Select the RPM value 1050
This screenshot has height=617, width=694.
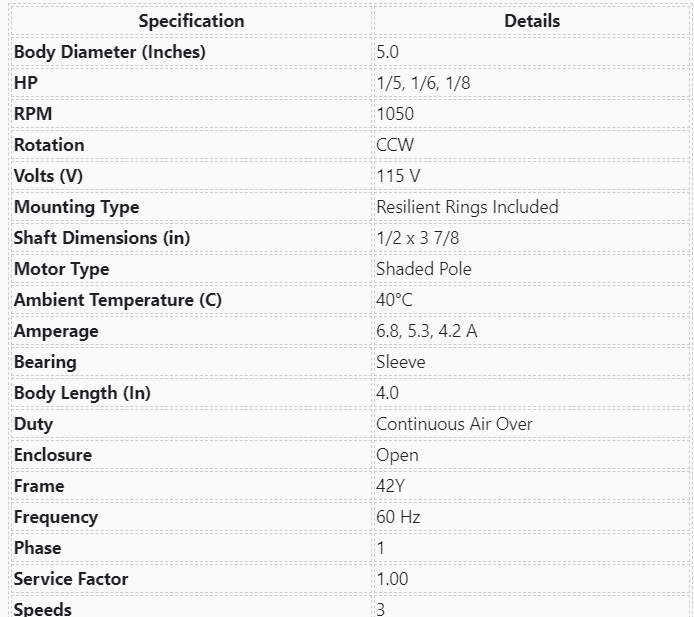point(395,114)
